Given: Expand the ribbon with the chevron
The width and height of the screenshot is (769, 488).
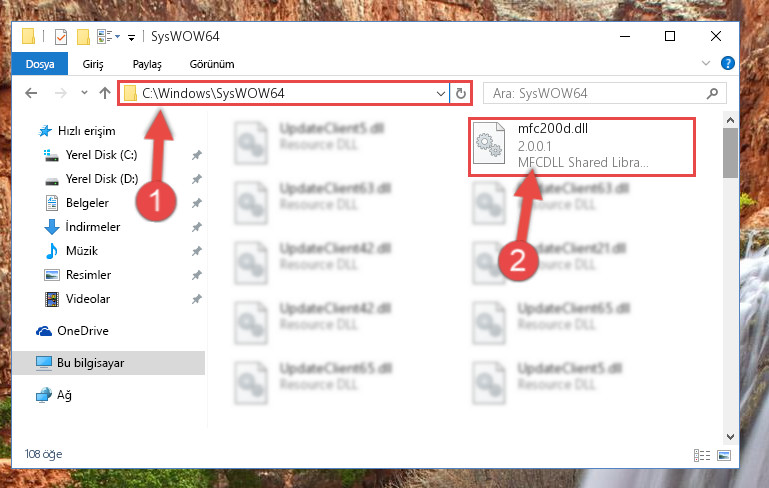Looking at the screenshot, I should [x=706, y=63].
